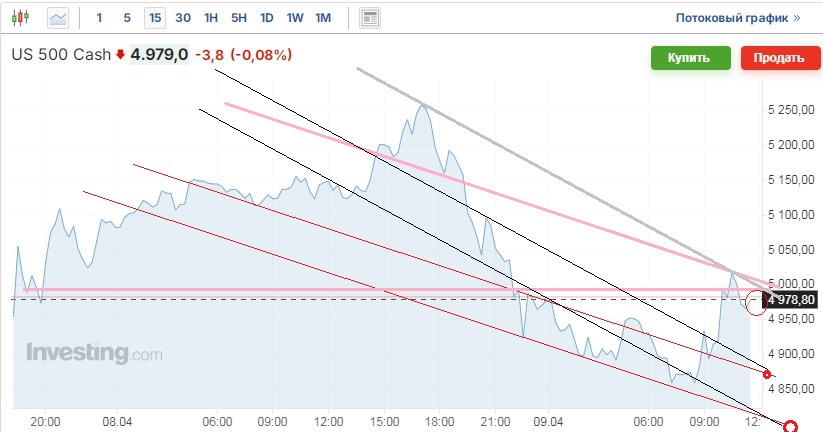Select the 5 minute timeframe
The height and width of the screenshot is (432, 823).
click(126, 18)
